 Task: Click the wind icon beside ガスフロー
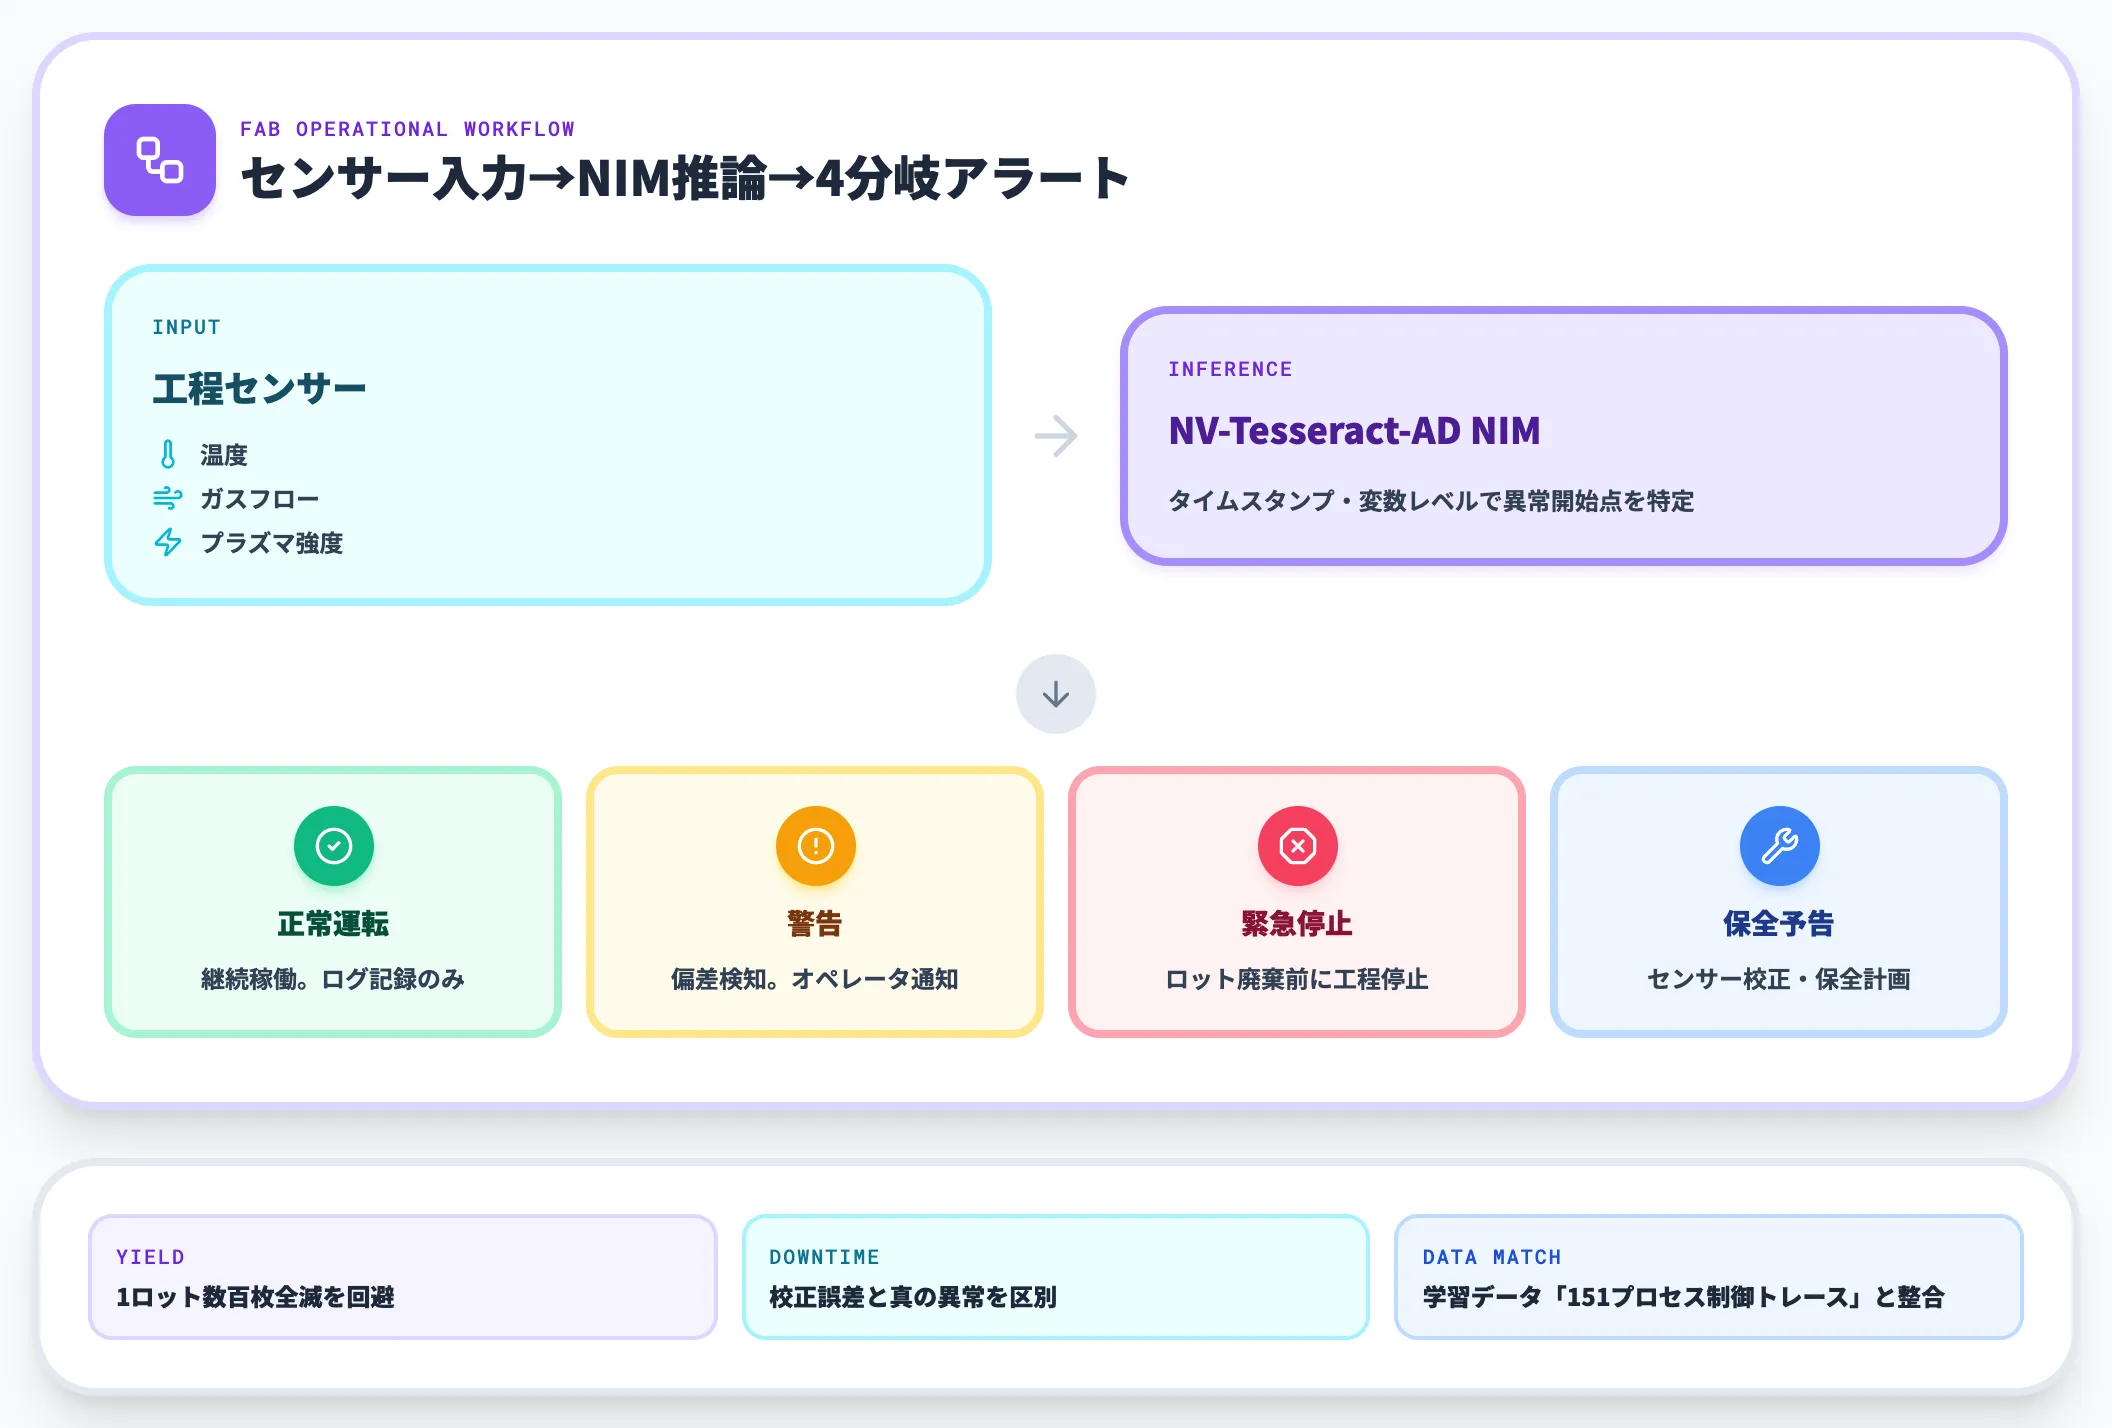(x=168, y=498)
